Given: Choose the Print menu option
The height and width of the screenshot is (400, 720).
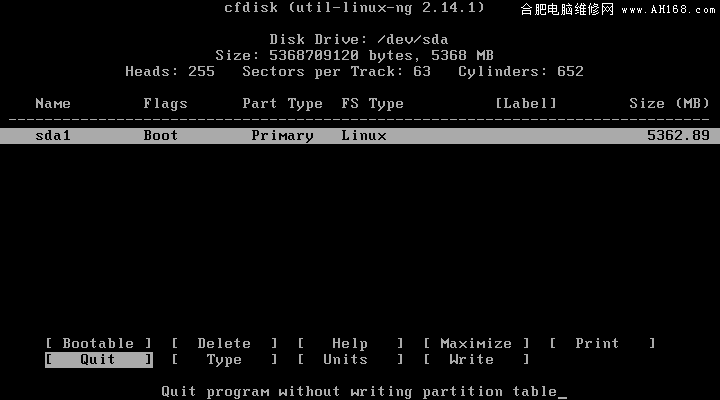Looking at the screenshot, I should point(602,344).
